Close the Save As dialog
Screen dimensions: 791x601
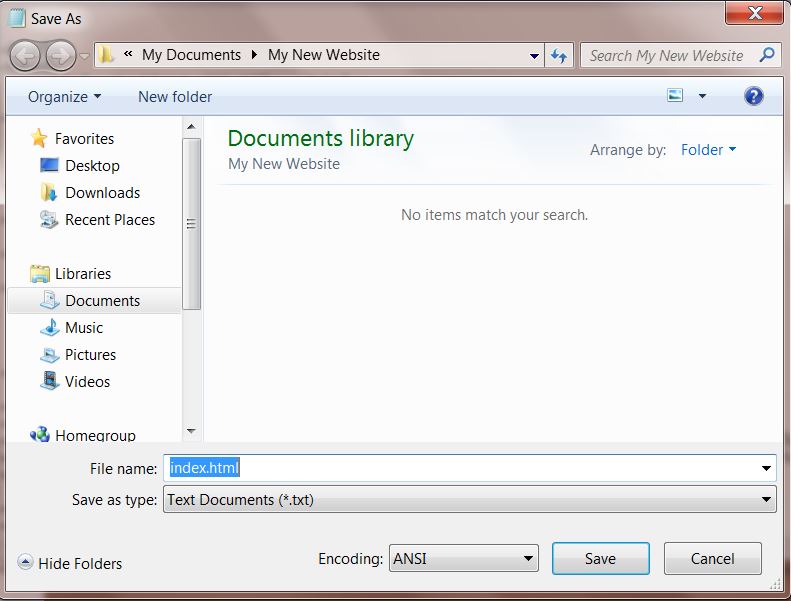coord(754,13)
